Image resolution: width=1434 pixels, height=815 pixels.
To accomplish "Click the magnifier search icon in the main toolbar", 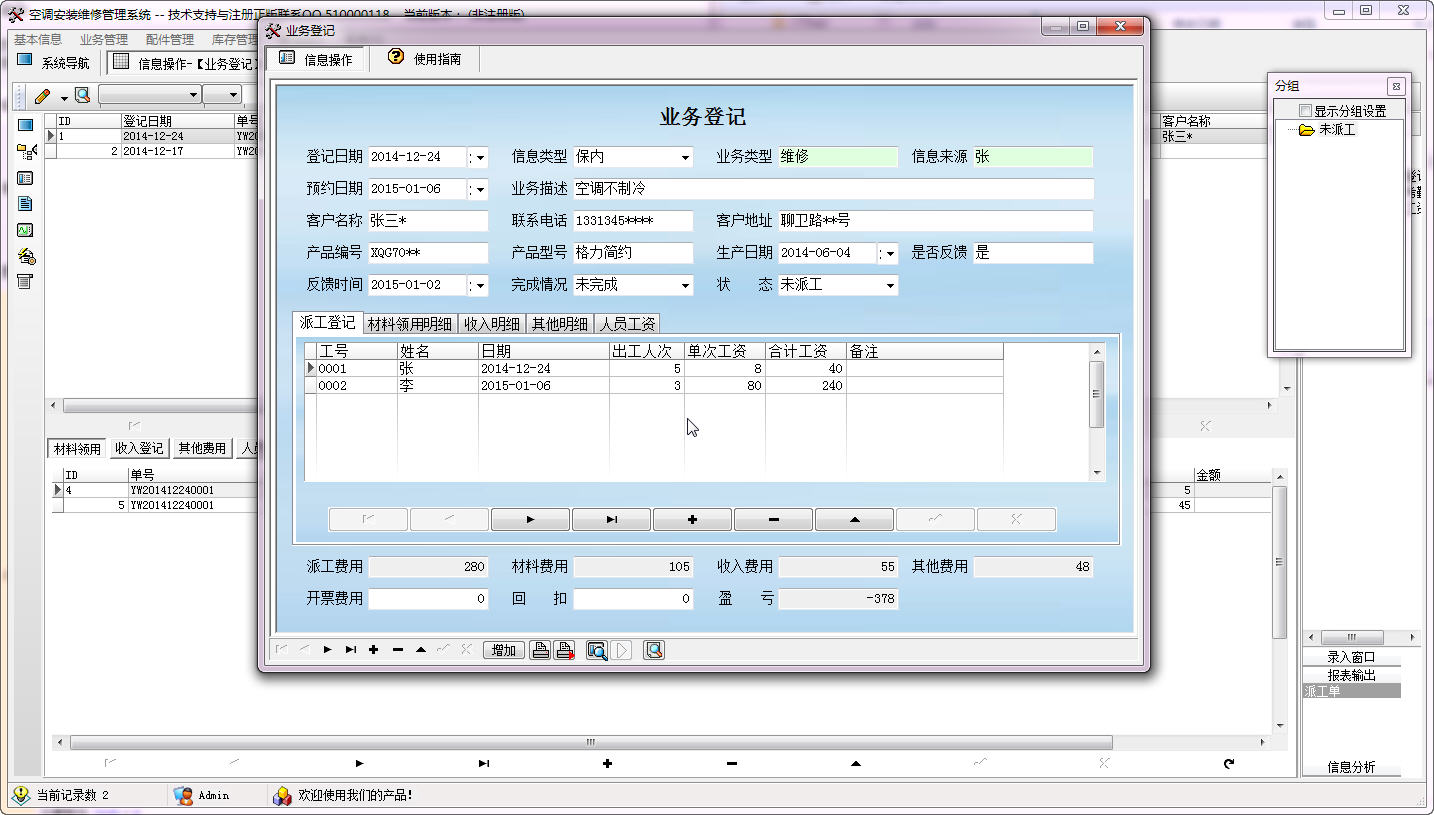I will pos(82,95).
